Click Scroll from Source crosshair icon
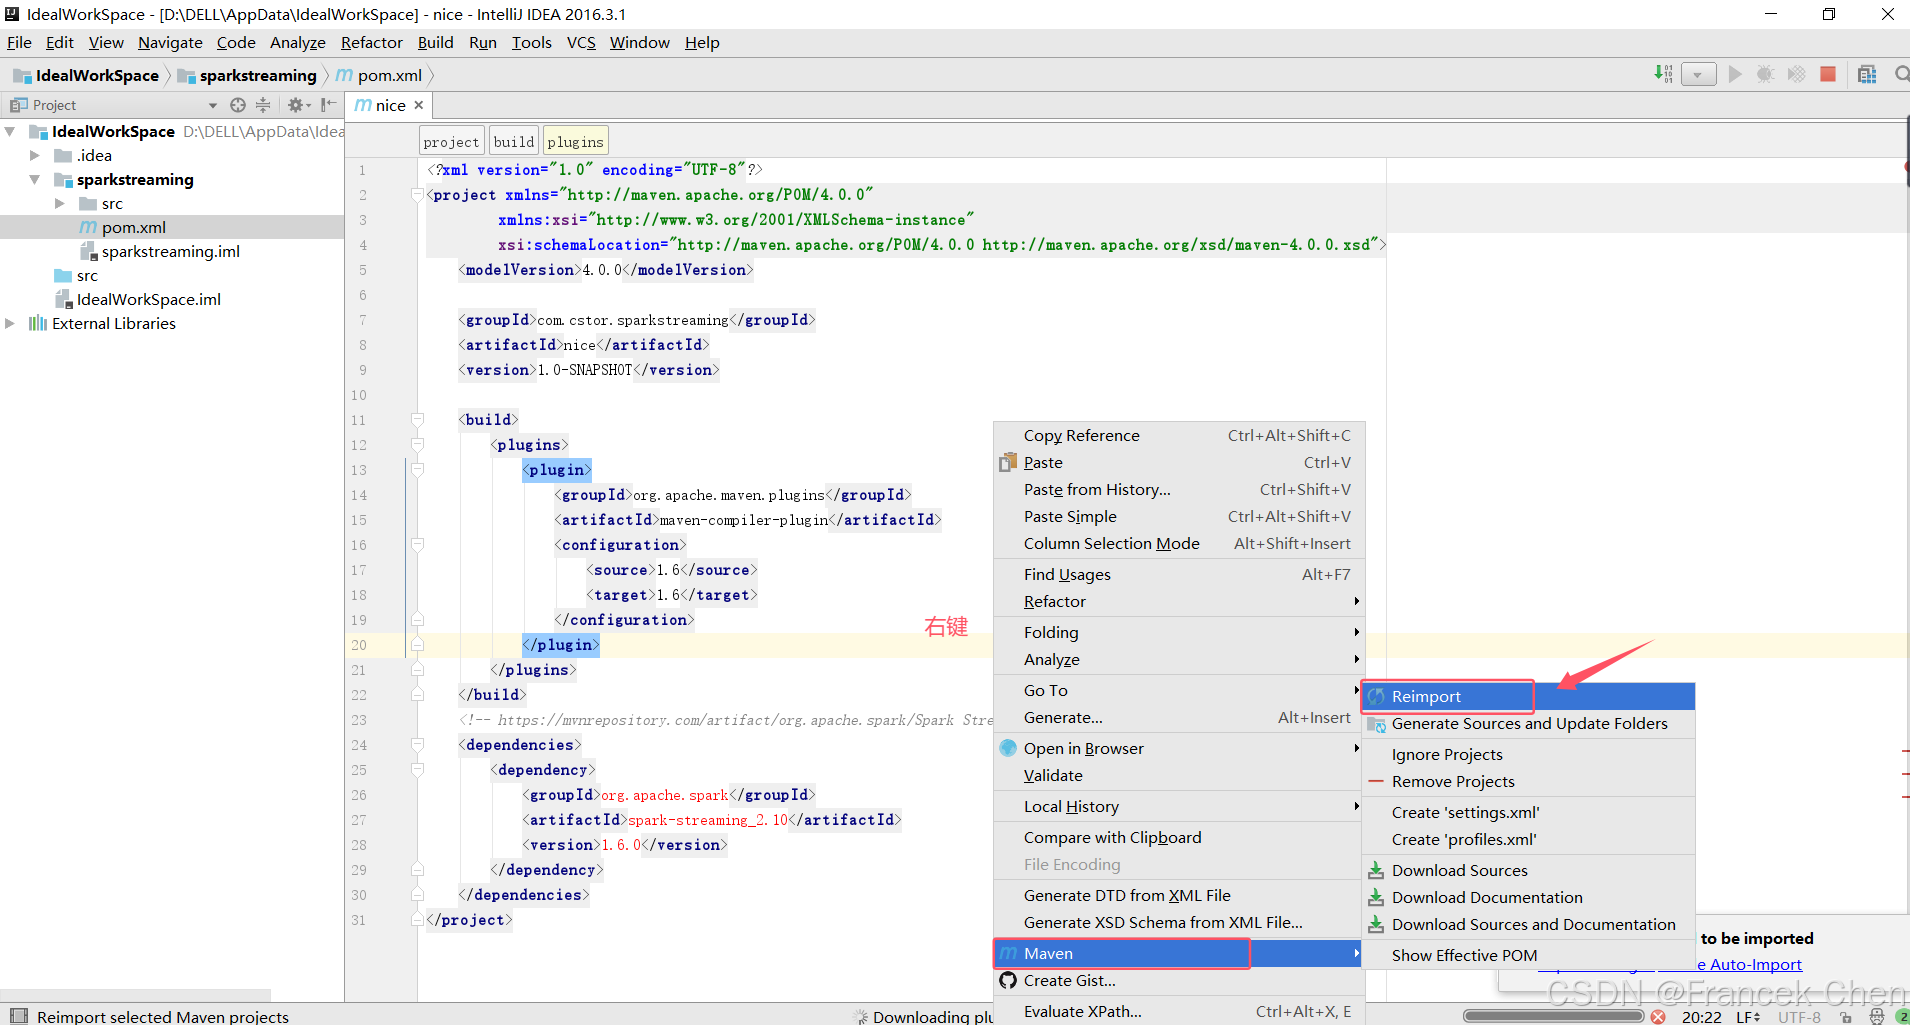Screen dimensions: 1910x1025 237,105
